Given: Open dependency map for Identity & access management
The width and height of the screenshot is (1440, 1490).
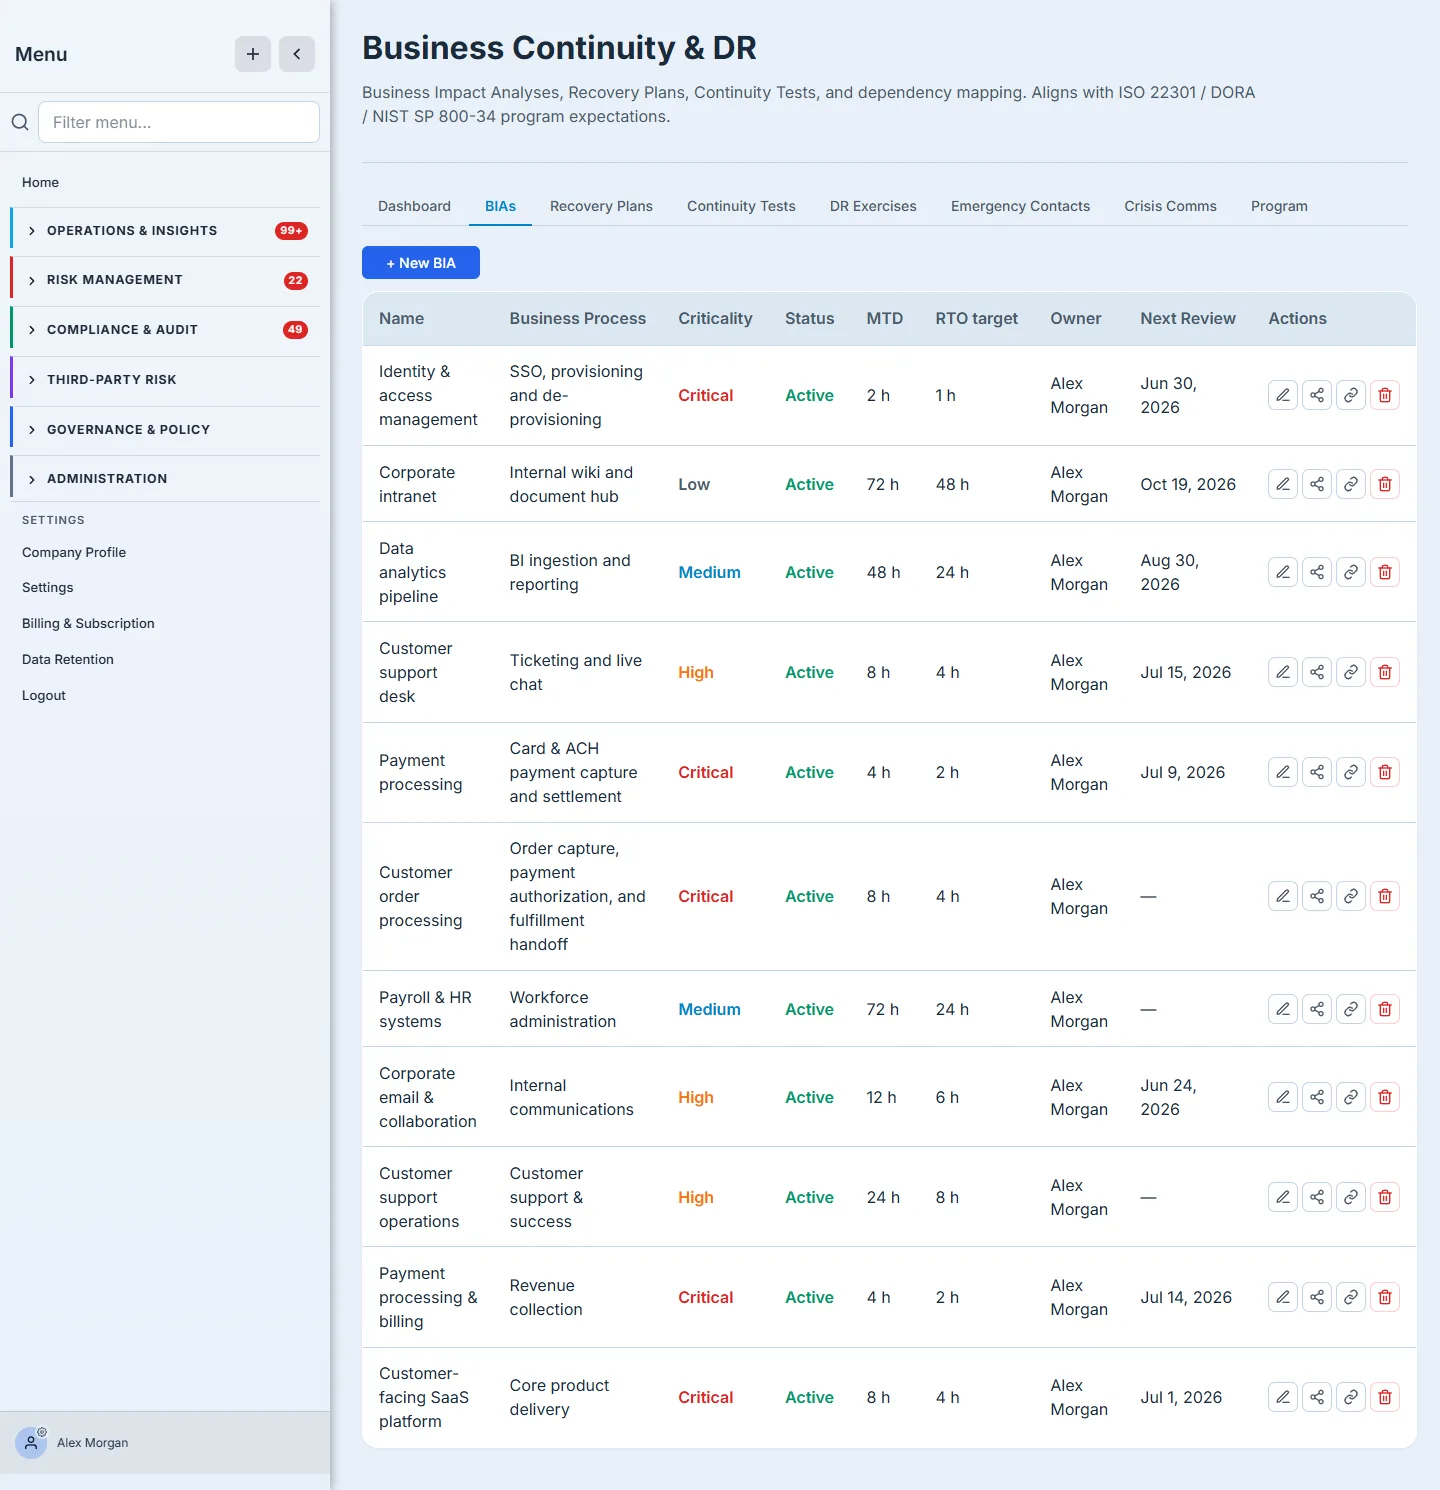Looking at the screenshot, I should pos(1317,395).
